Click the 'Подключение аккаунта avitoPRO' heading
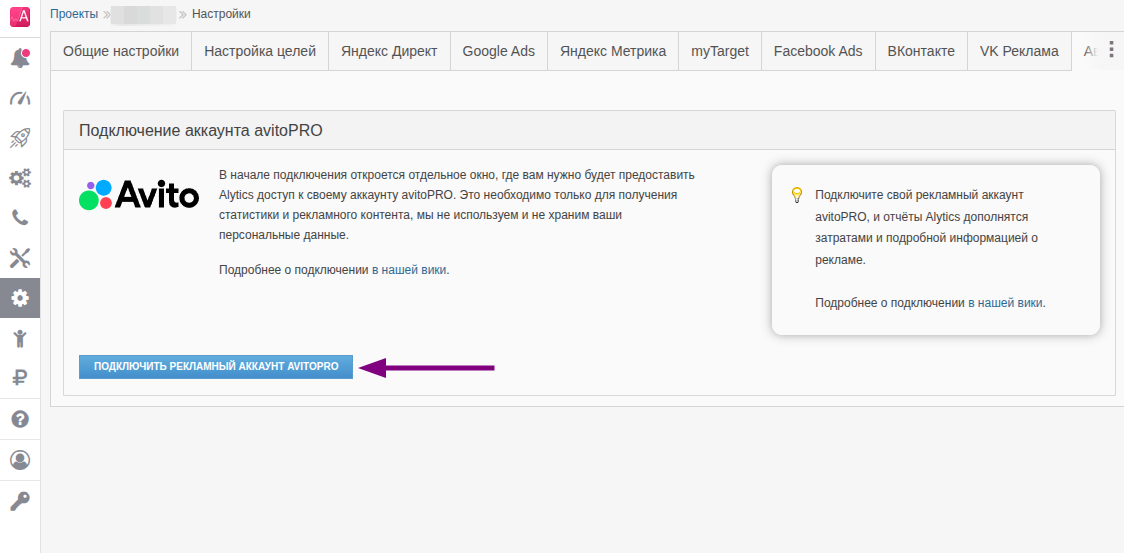The height and width of the screenshot is (553, 1124). (201, 131)
